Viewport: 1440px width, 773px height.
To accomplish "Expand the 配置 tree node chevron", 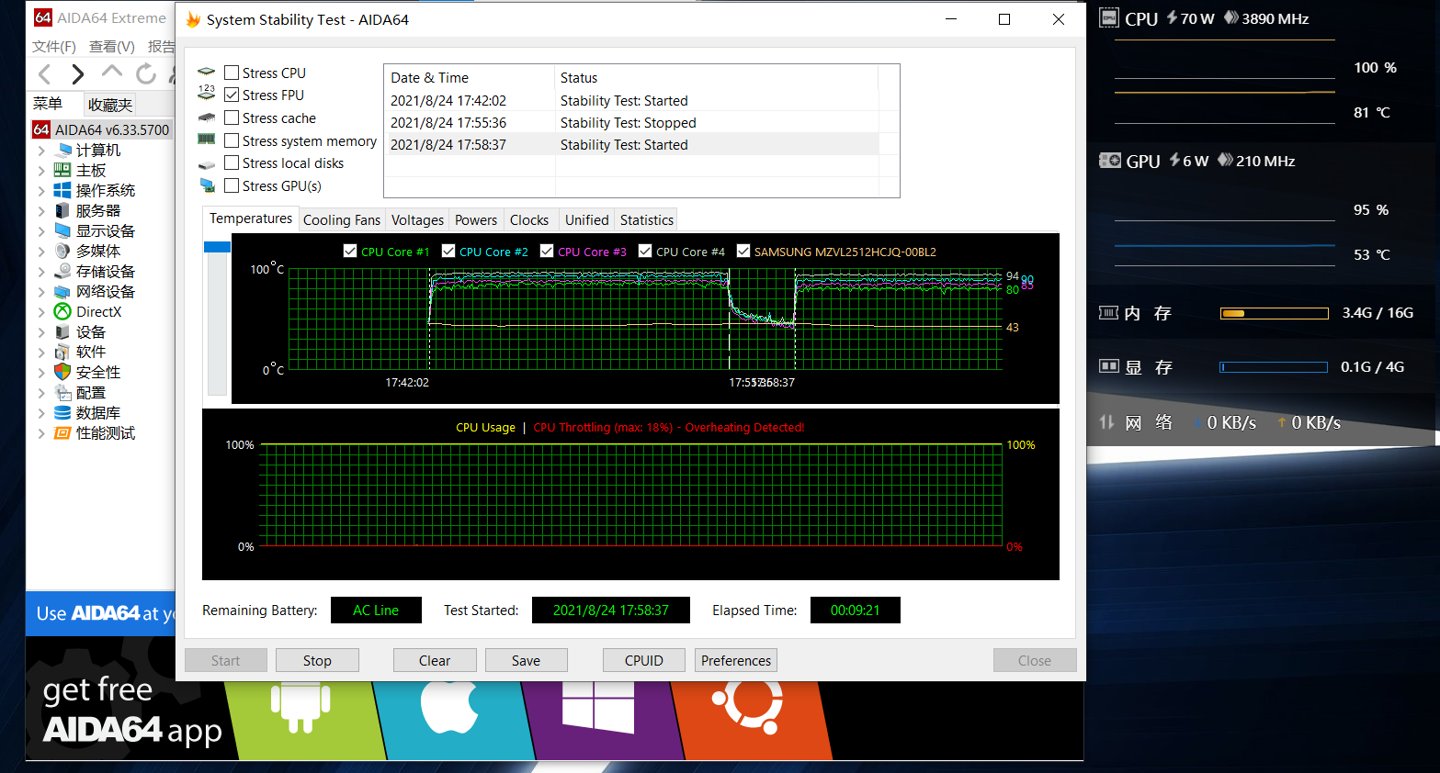I will pos(41,393).
